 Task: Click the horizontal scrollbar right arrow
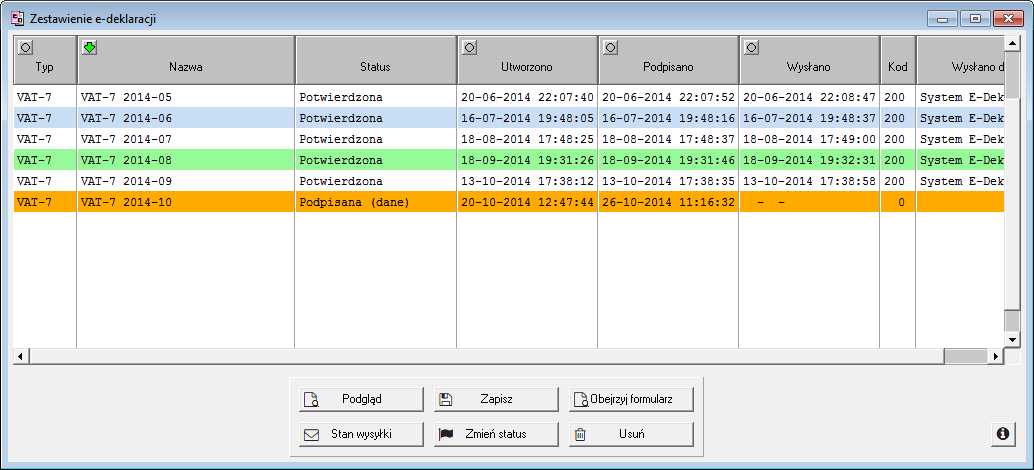995,356
